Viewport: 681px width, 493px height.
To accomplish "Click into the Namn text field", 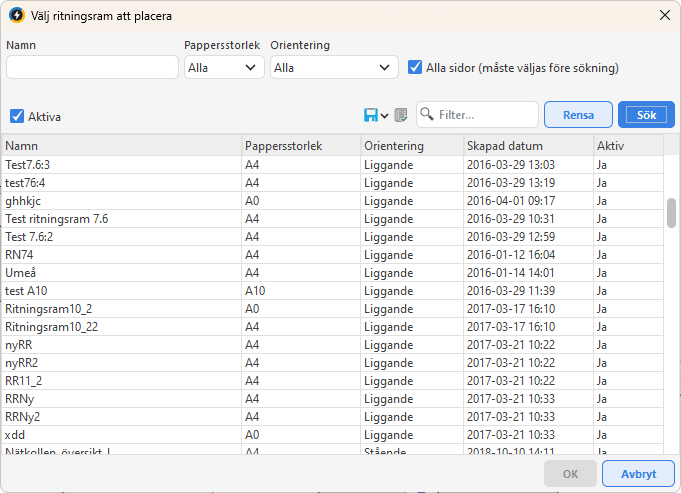I will coord(92,68).
